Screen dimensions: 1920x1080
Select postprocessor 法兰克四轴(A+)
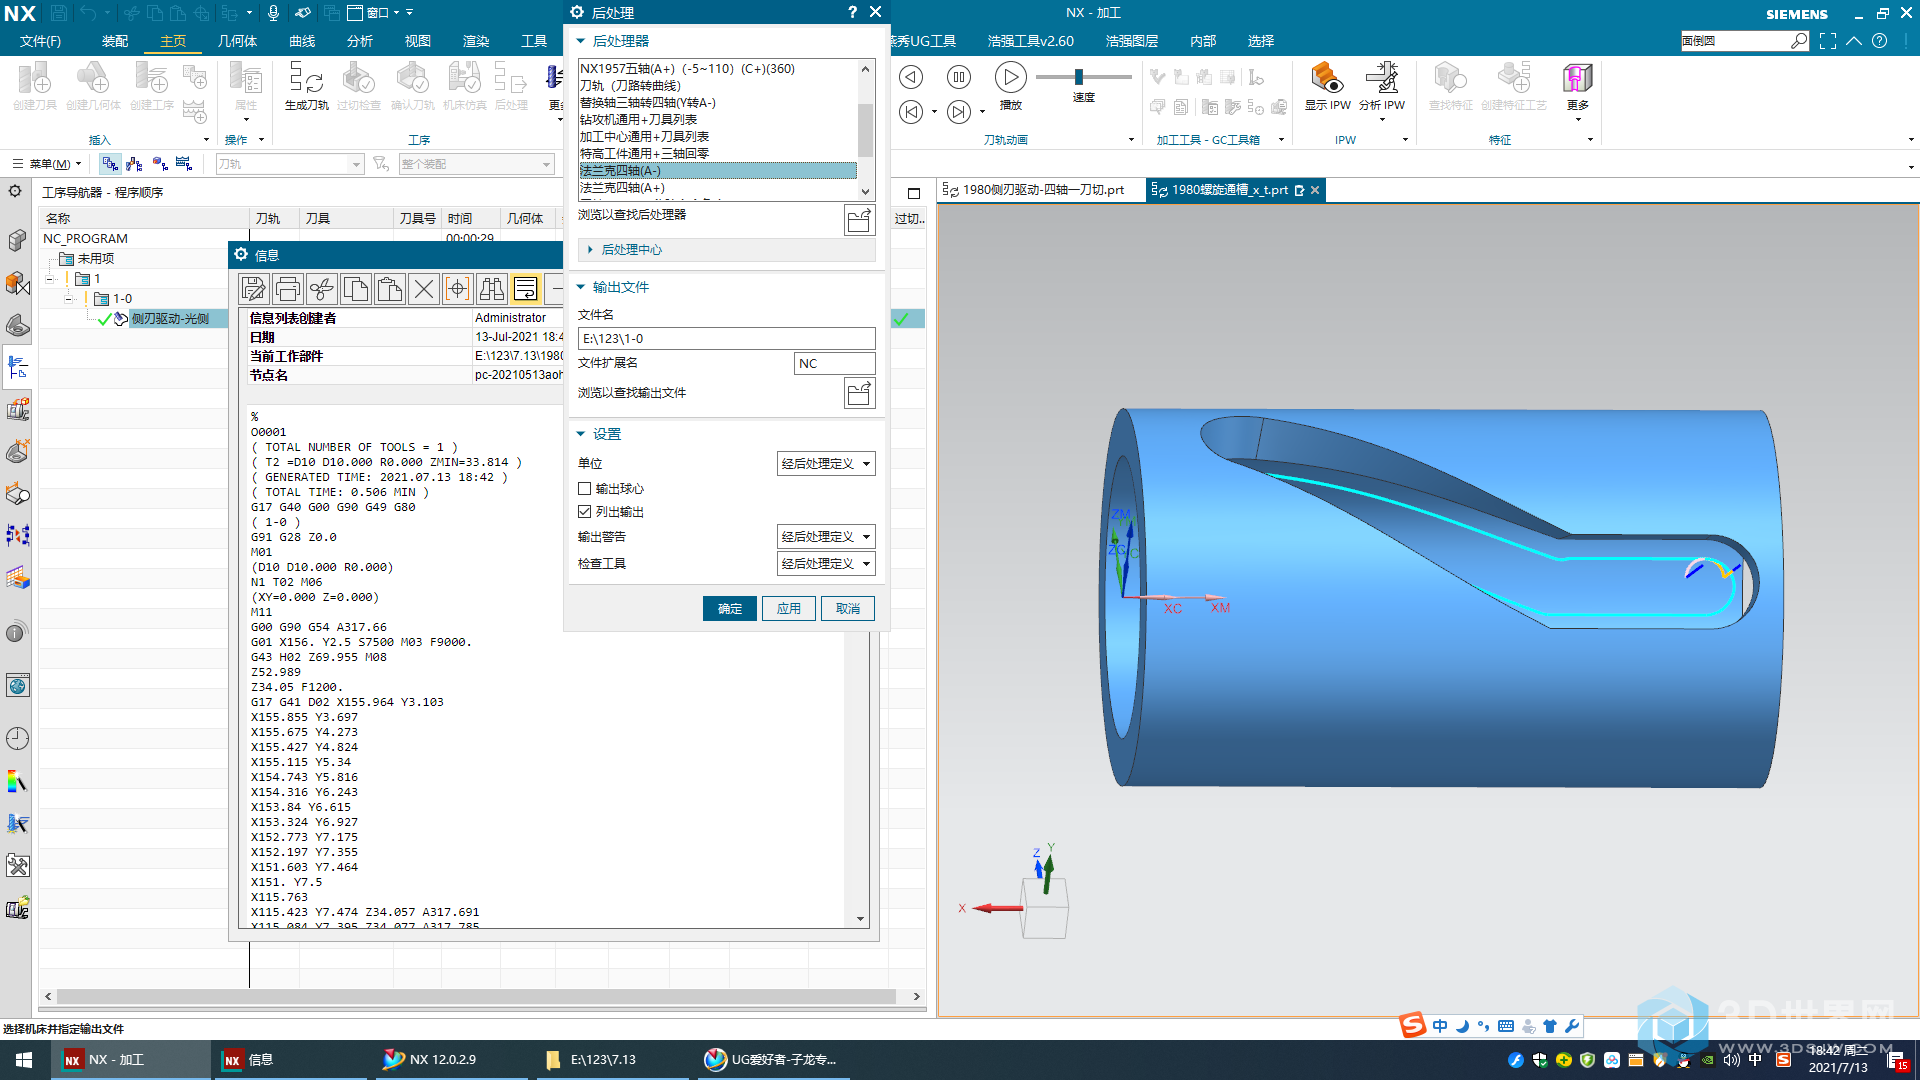tap(718, 188)
